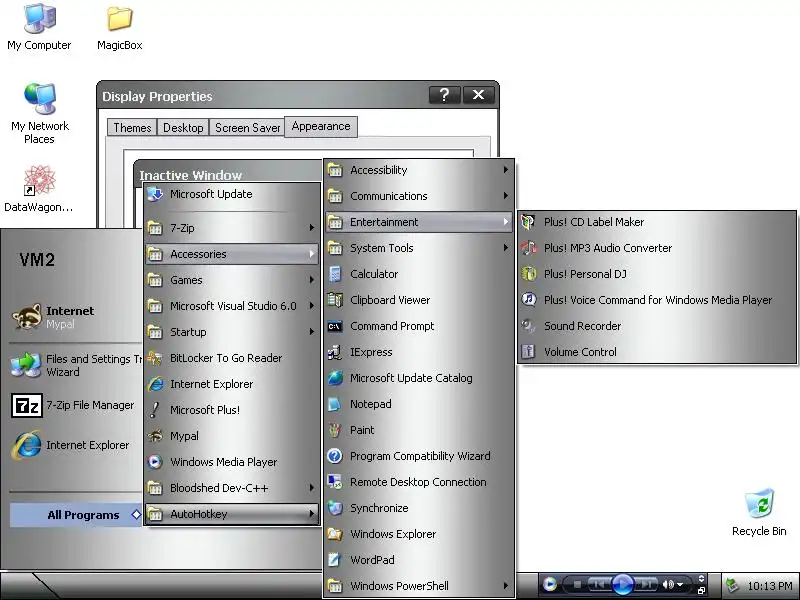Switch to the Screen Saver tab

point(247,128)
